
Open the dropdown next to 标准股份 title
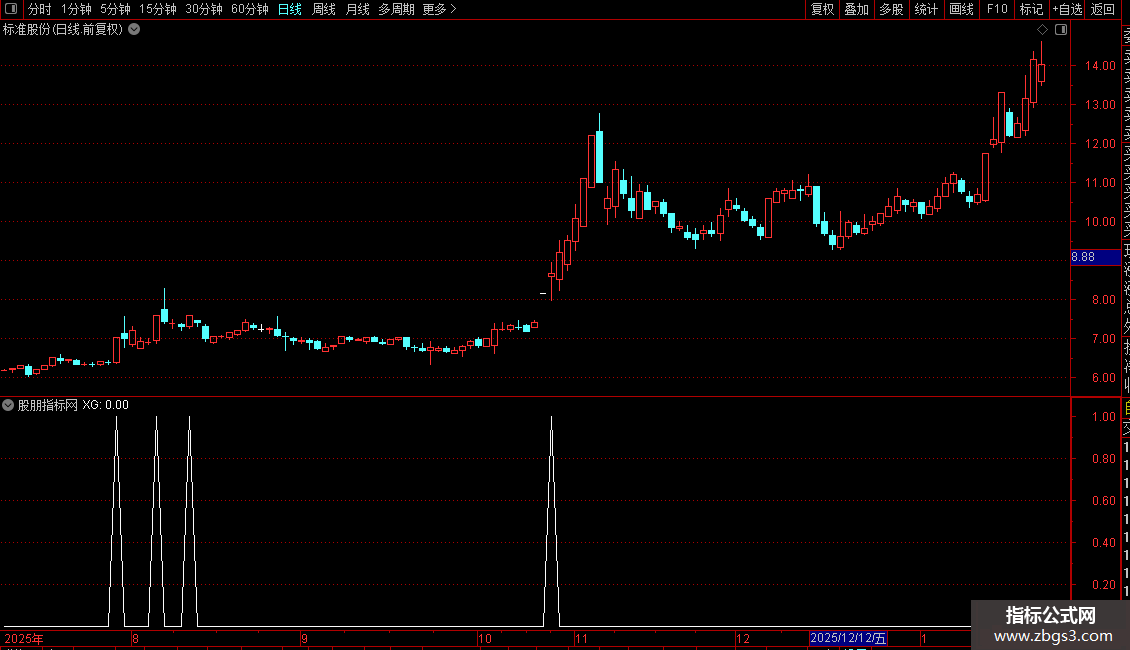coord(134,30)
